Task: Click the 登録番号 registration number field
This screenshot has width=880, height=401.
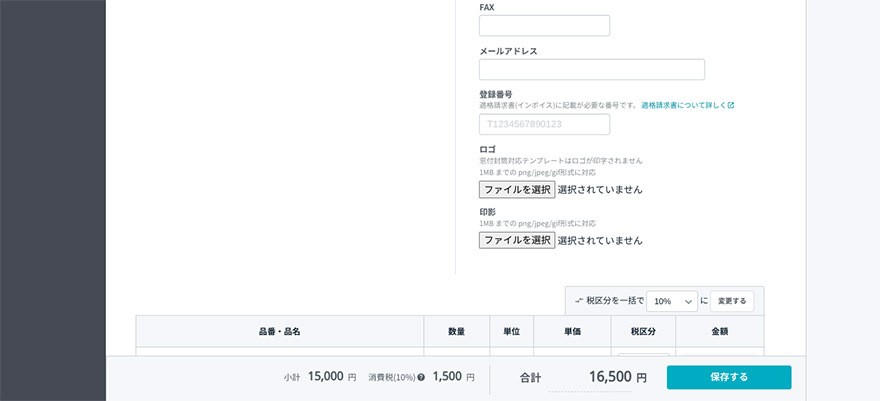Action: (x=544, y=124)
